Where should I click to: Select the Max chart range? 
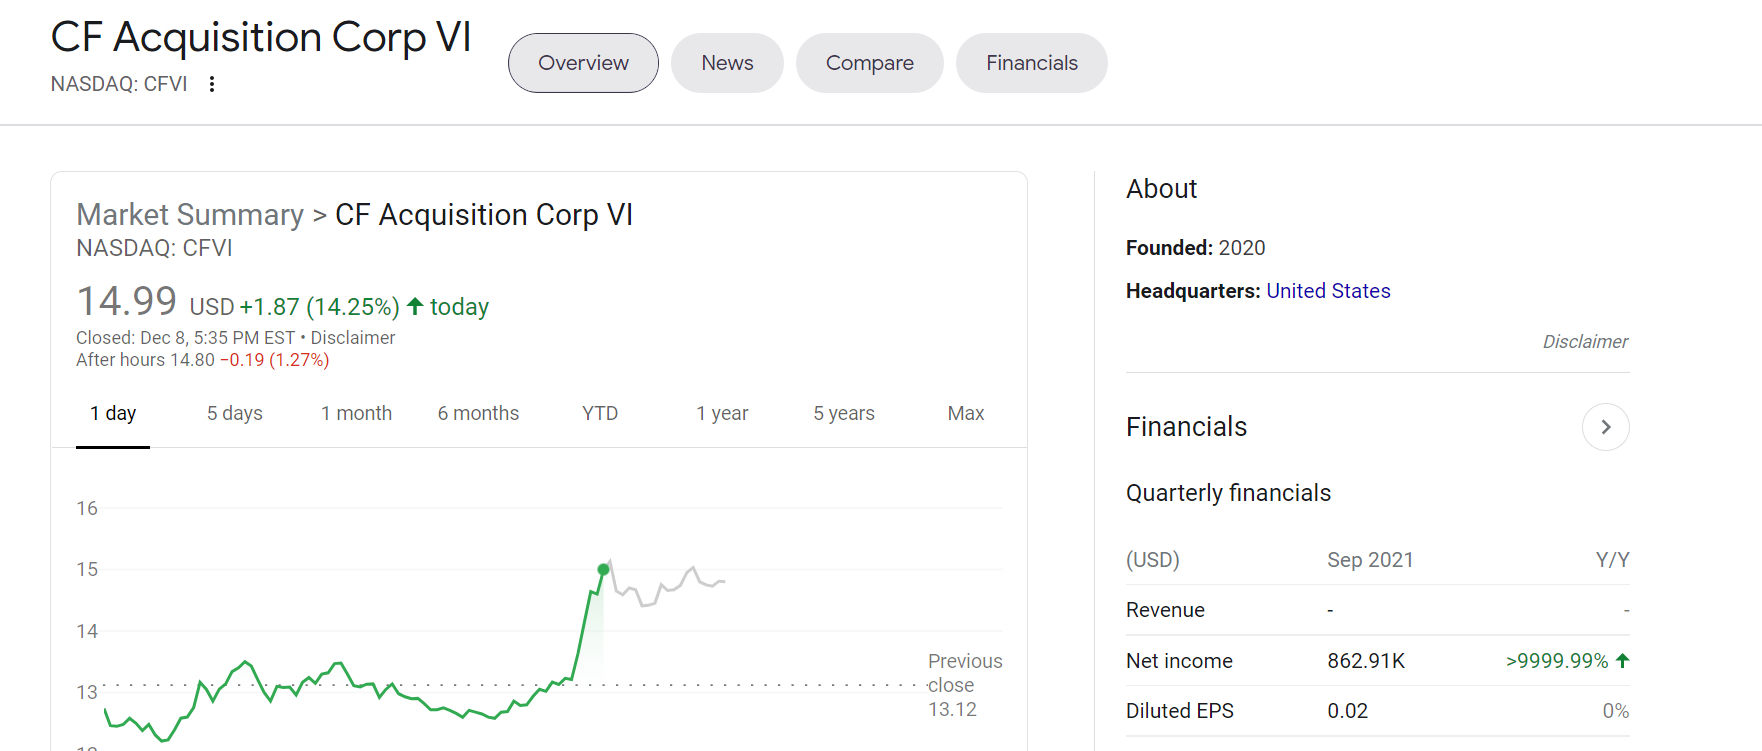[966, 413]
